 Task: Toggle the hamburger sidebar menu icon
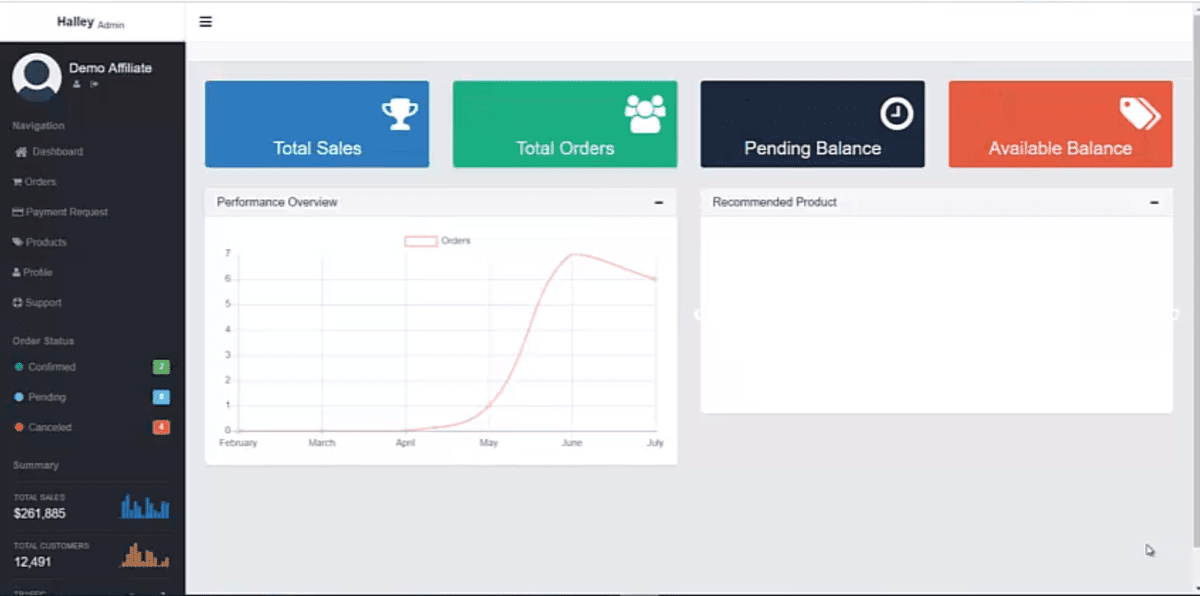coord(205,22)
